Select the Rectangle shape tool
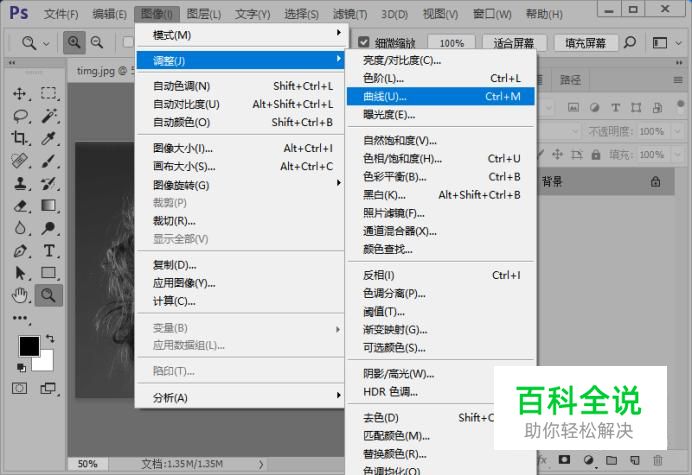The height and width of the screenshot is (475, 692). click(49, 273)
